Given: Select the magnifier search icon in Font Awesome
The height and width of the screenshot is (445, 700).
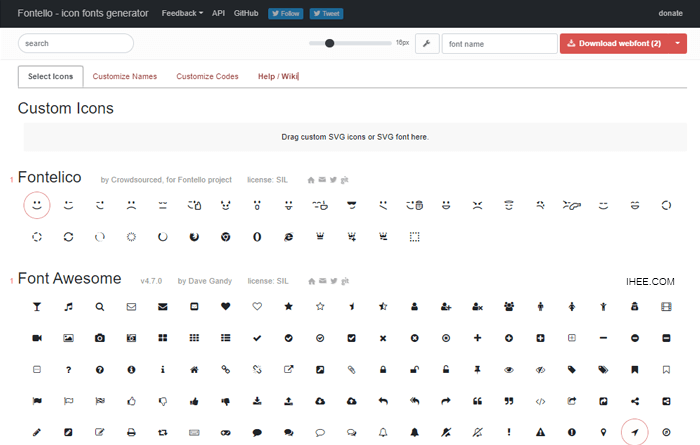Looking at the screenshot, I should pos(100,307).
